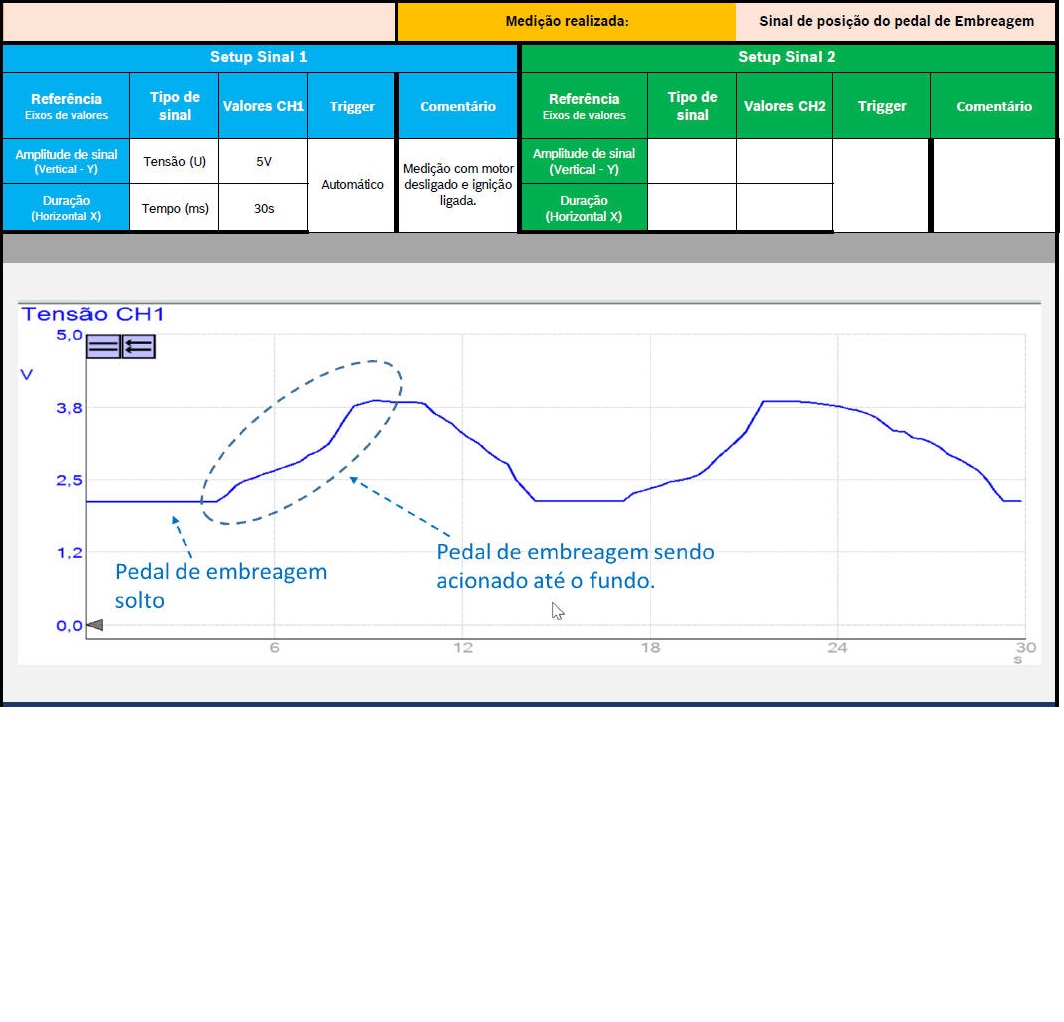Select the 30s value cell
The width and height of the screenshot is (1064, 1022).
[263, 208]
